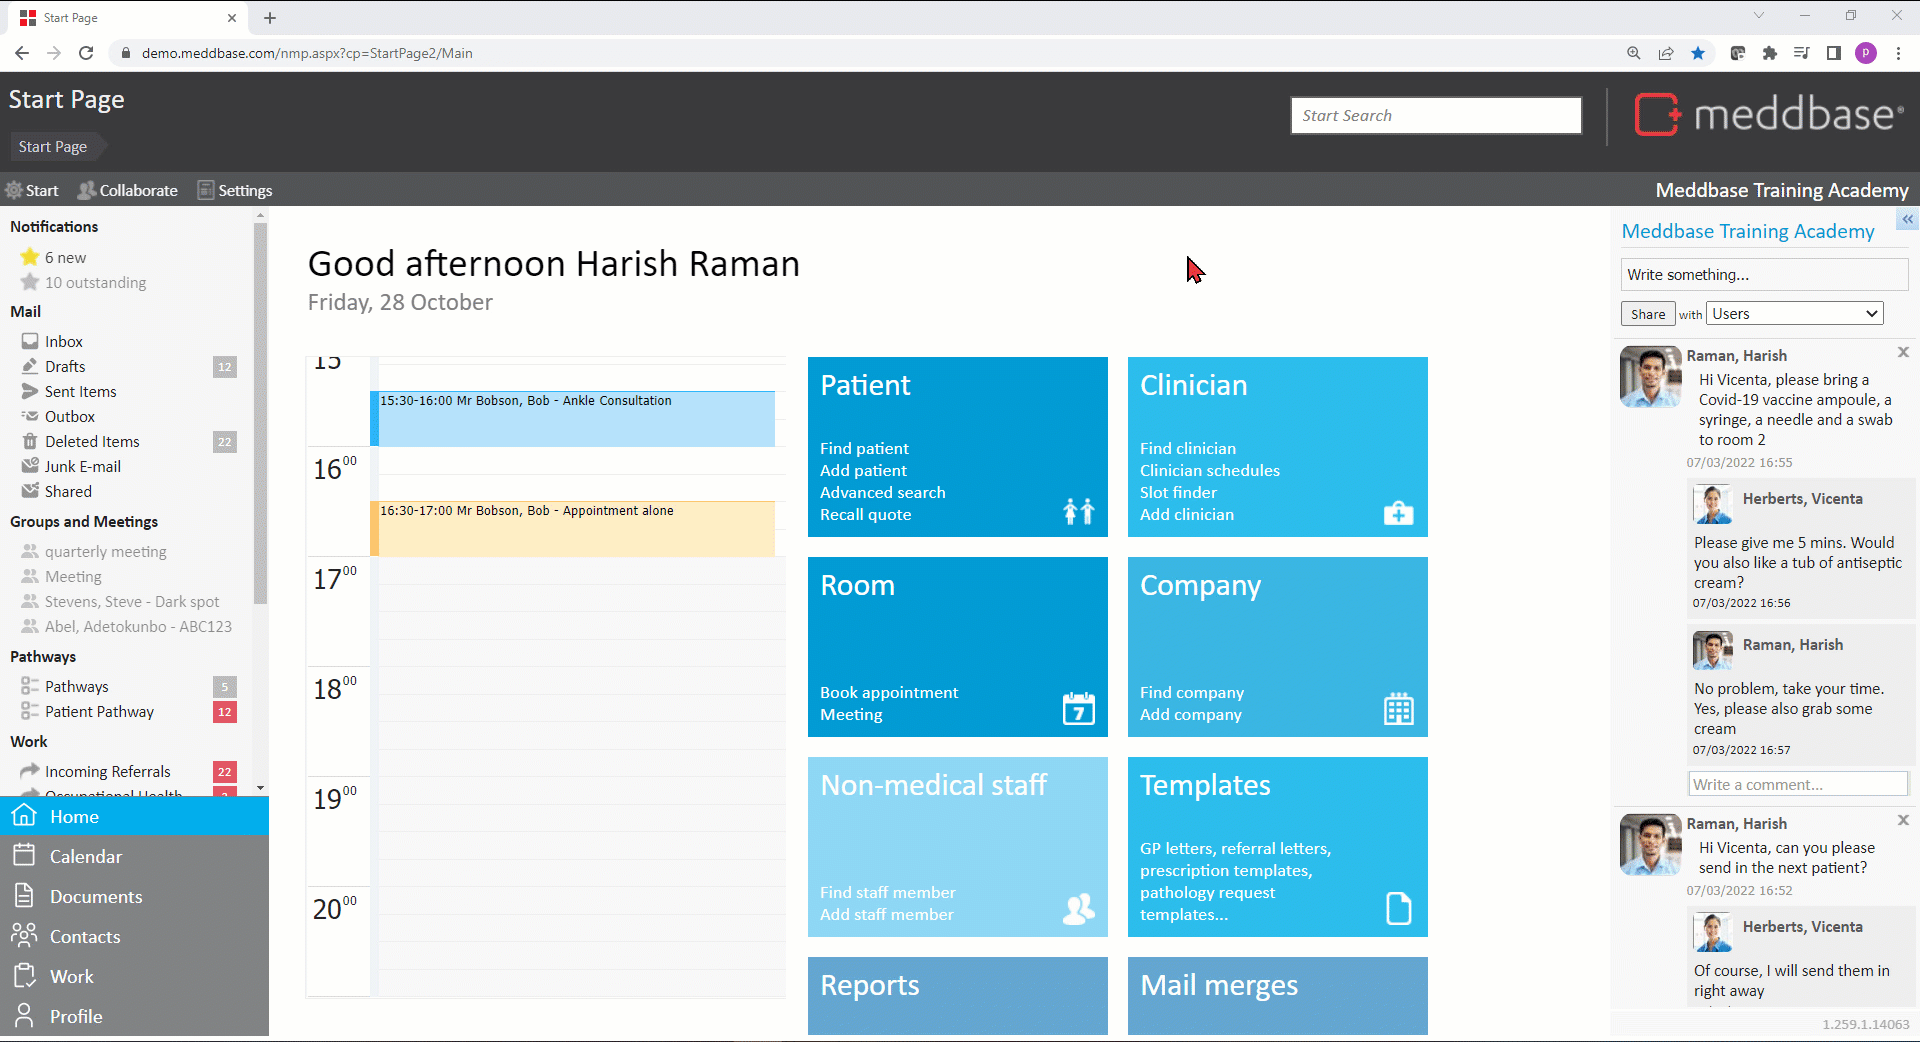Click the Templates document icon
The width and height of the screenshot is (1920, 1042).
1398,908
